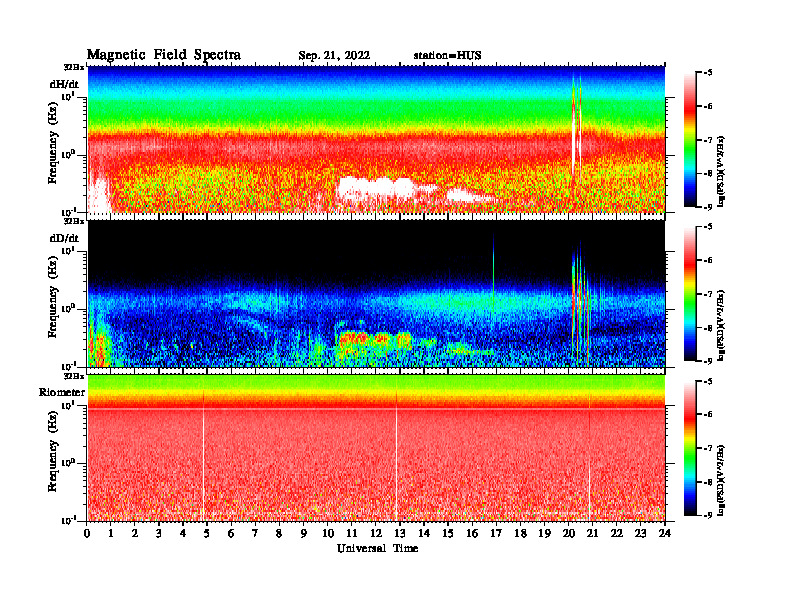Click the "-9" value on dH/dt color scale
The image size is (792, 612).
click(708, 207)
